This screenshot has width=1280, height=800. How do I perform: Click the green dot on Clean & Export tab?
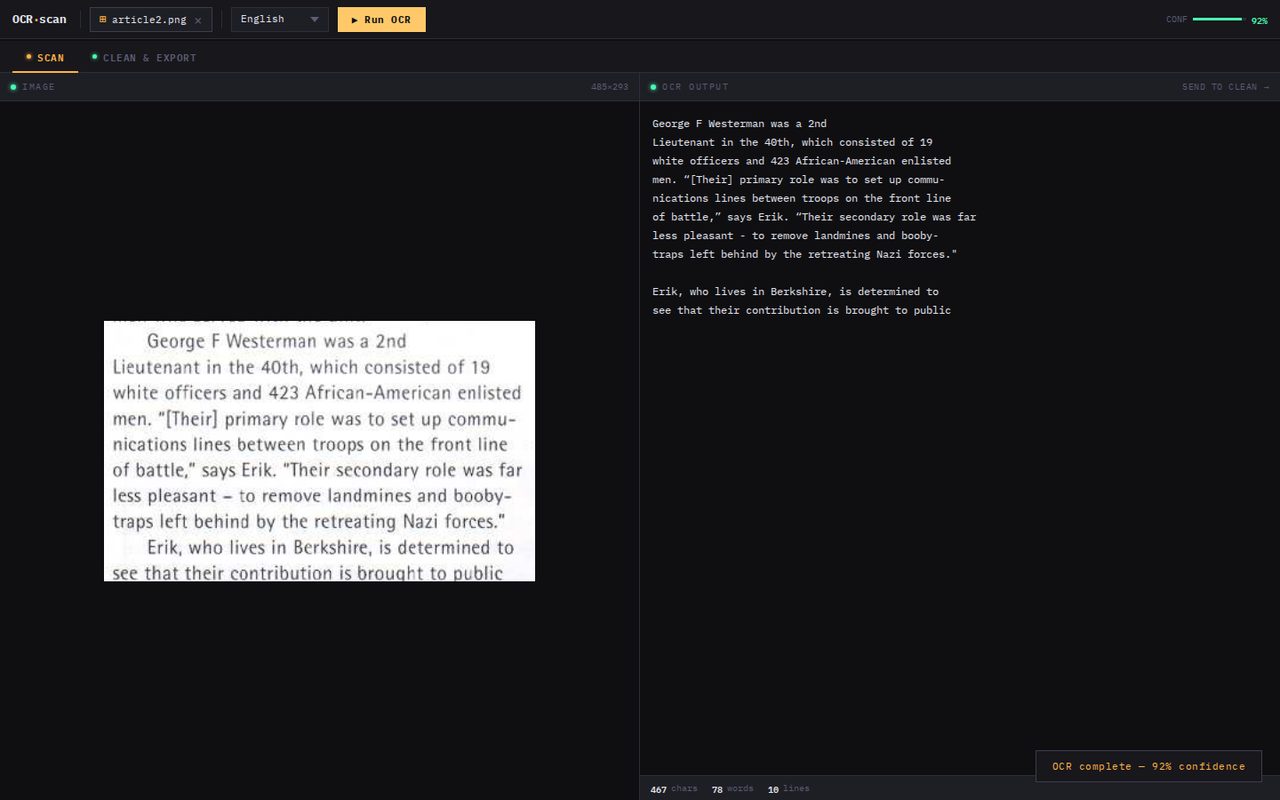(x=95, y=57)
